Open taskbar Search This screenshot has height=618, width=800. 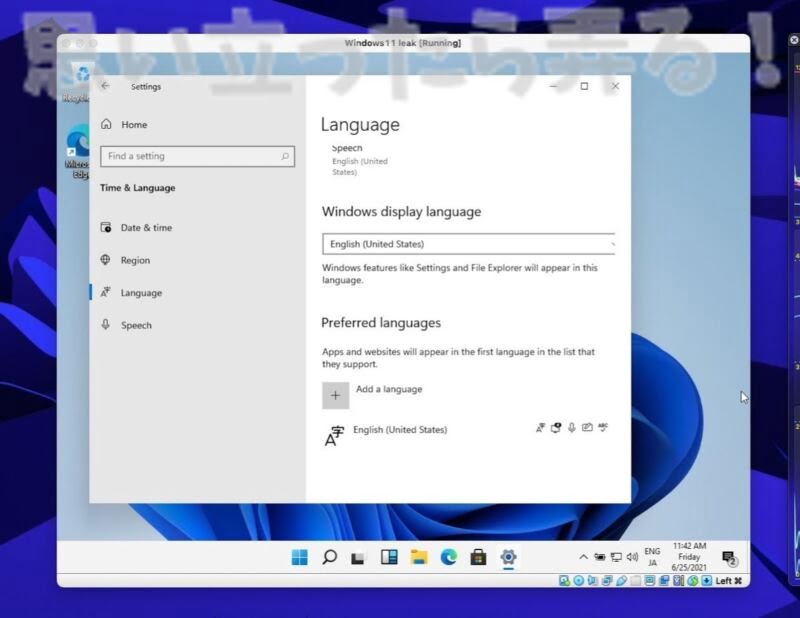[x=330, y=557]
